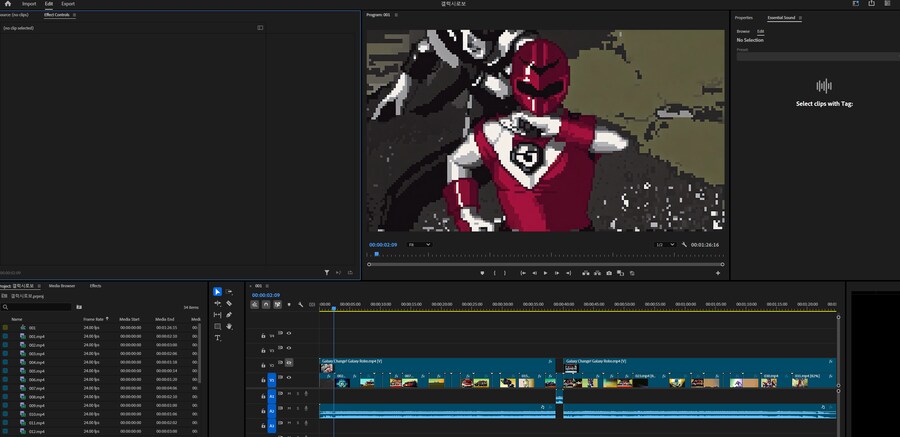Choose the Type tool

coord(218,338)
